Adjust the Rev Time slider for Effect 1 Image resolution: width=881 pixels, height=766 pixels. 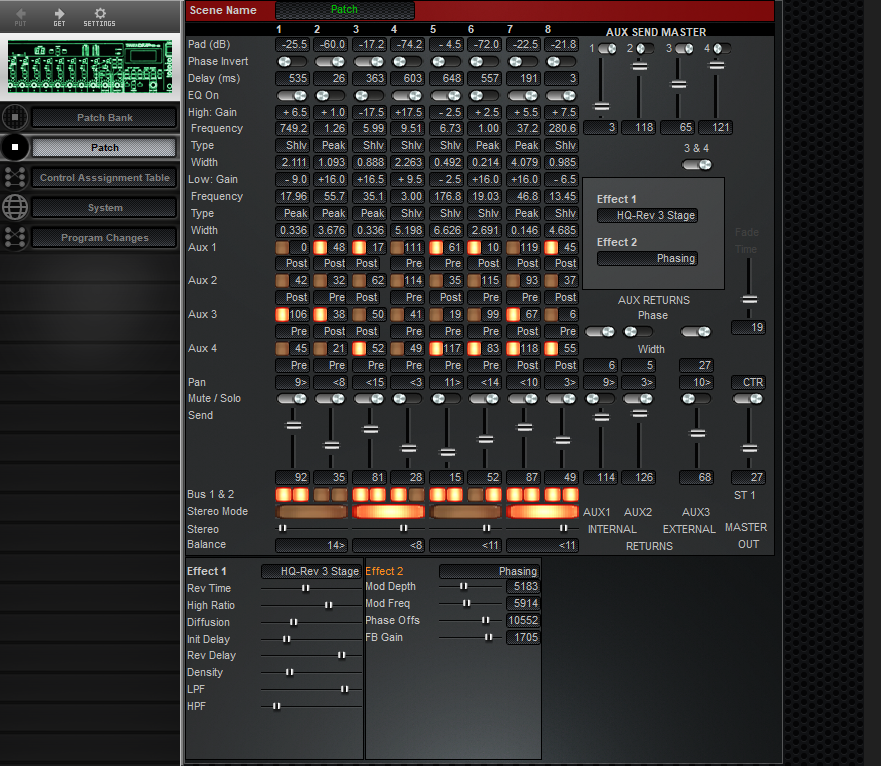click(x=307, y=587)
